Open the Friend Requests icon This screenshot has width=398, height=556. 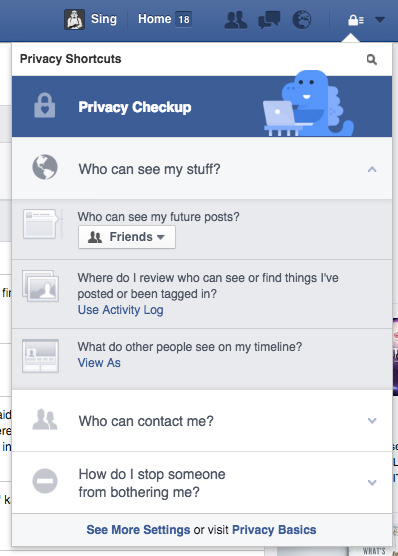pos(236,20)
